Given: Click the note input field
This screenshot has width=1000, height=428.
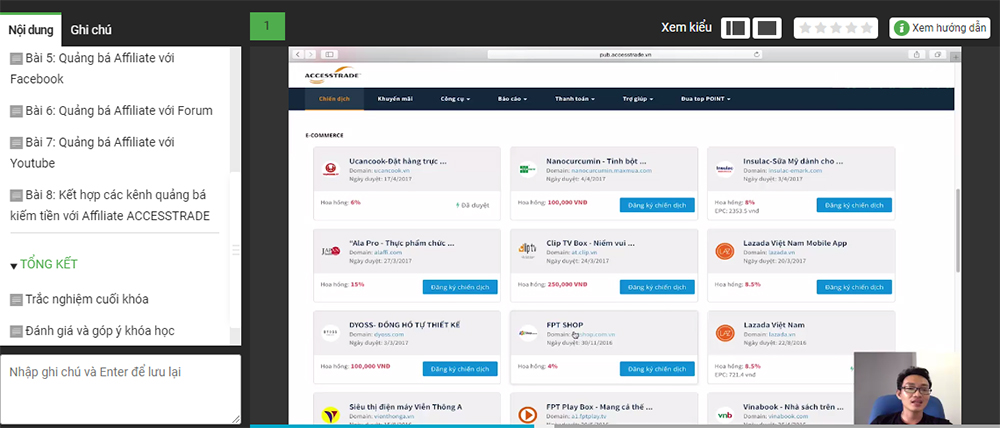Looking at the screenshot, I should (121, 388).
